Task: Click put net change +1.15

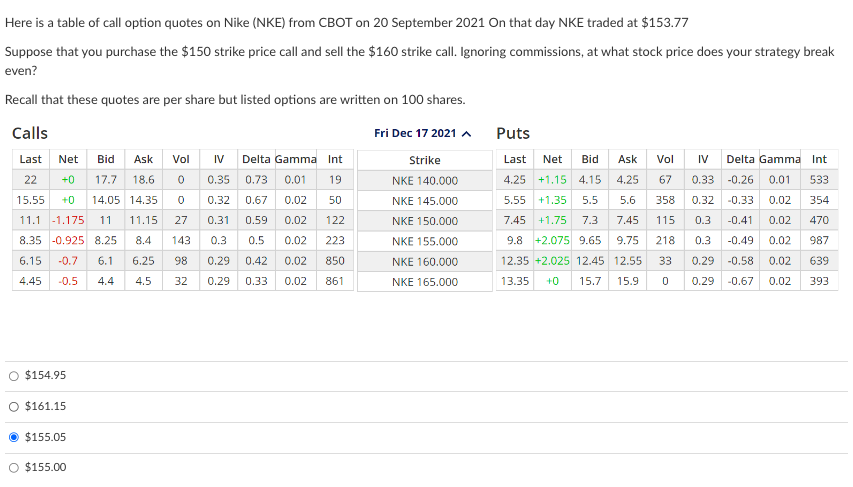Action: click(x=552, y=180)
